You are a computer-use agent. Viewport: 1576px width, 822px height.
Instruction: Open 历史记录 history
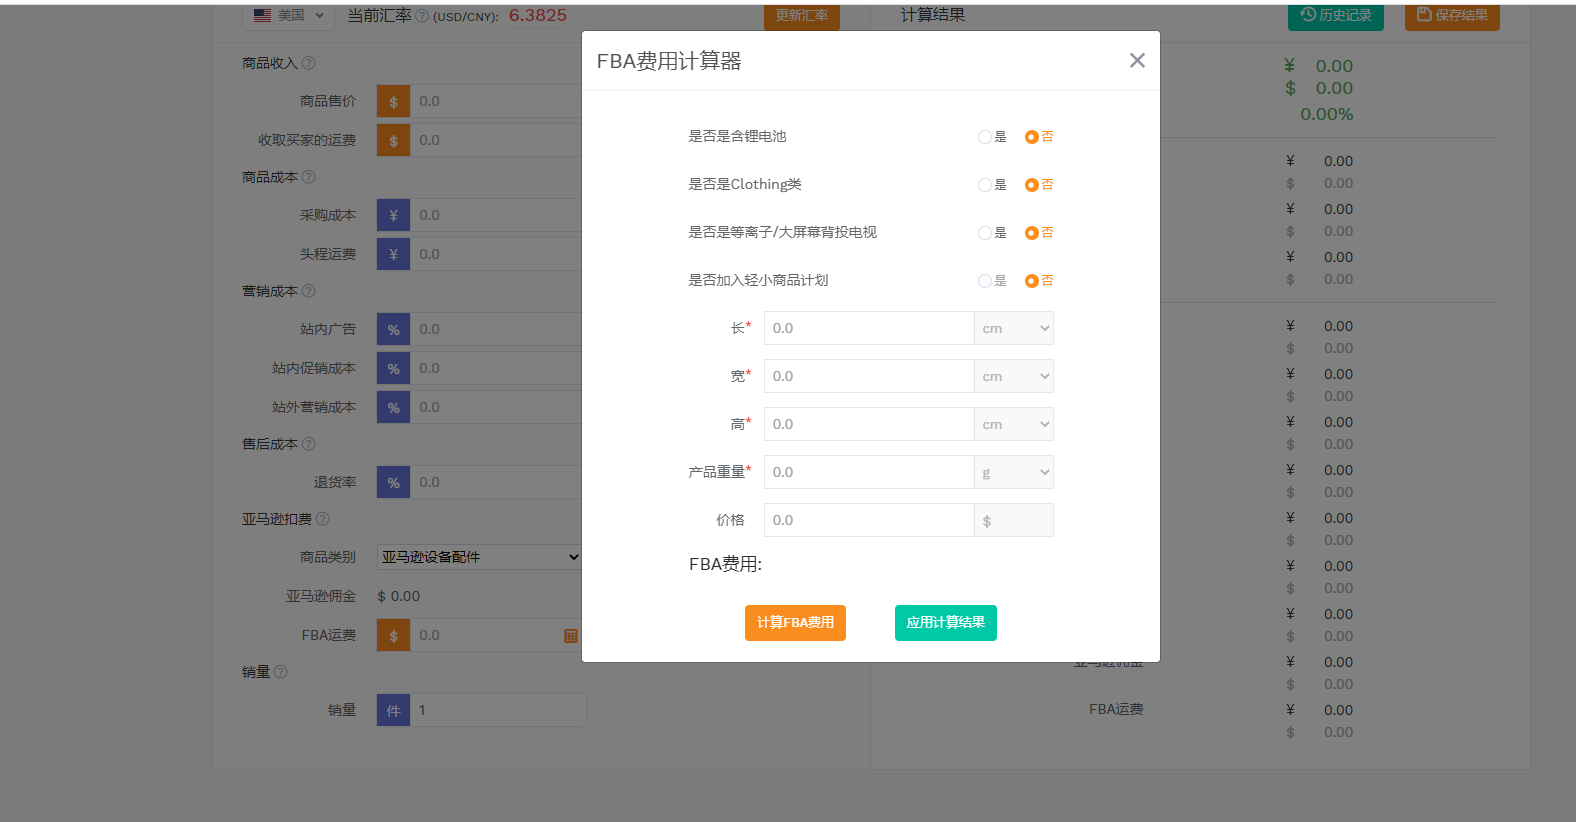(1336, 15)
